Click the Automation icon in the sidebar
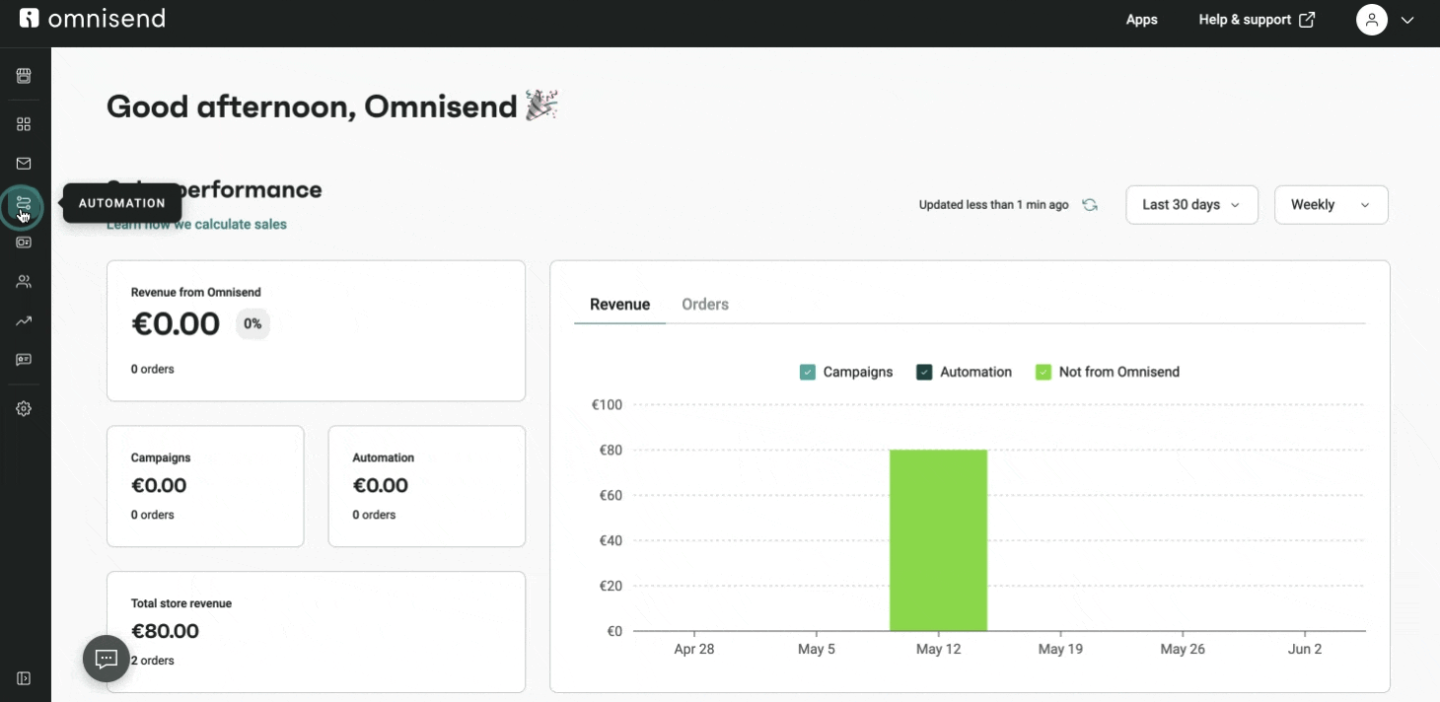1440x702 pixels. 24,204
